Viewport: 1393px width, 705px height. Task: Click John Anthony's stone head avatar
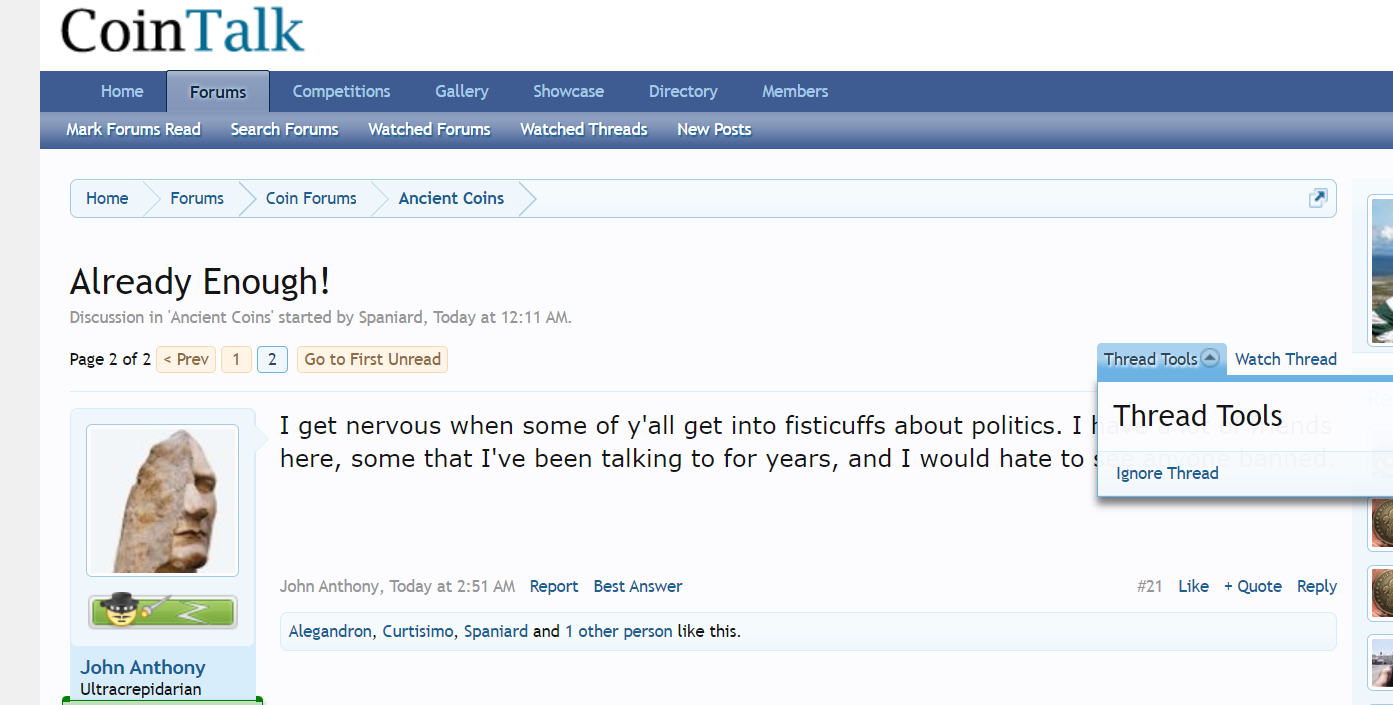tap(162, 500)
